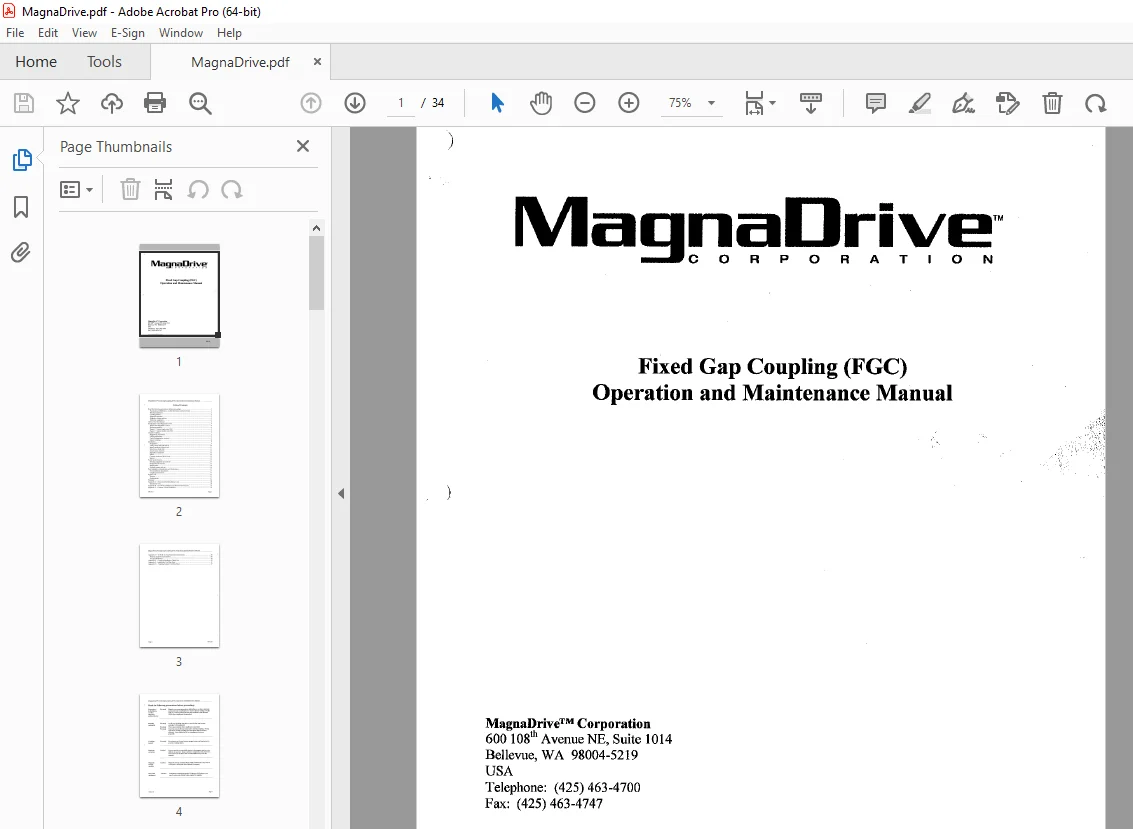Print the document with printer icon
The image size is (1133, 829).
click(155, 103)
